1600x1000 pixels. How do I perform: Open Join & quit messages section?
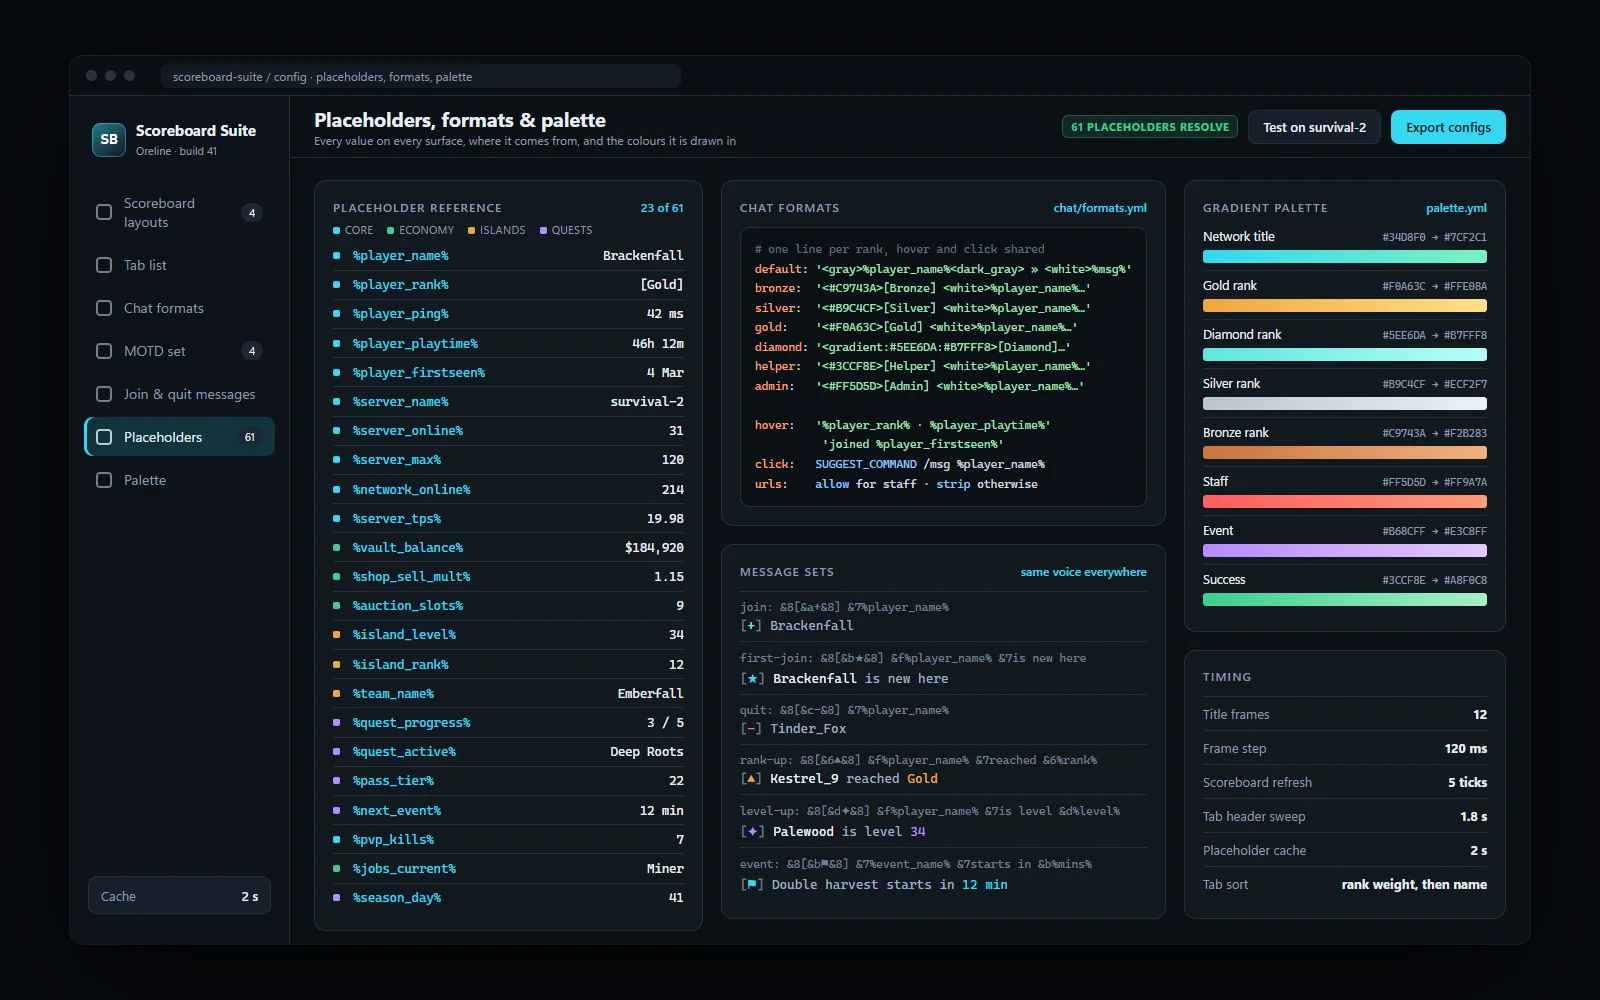(180, 394)
